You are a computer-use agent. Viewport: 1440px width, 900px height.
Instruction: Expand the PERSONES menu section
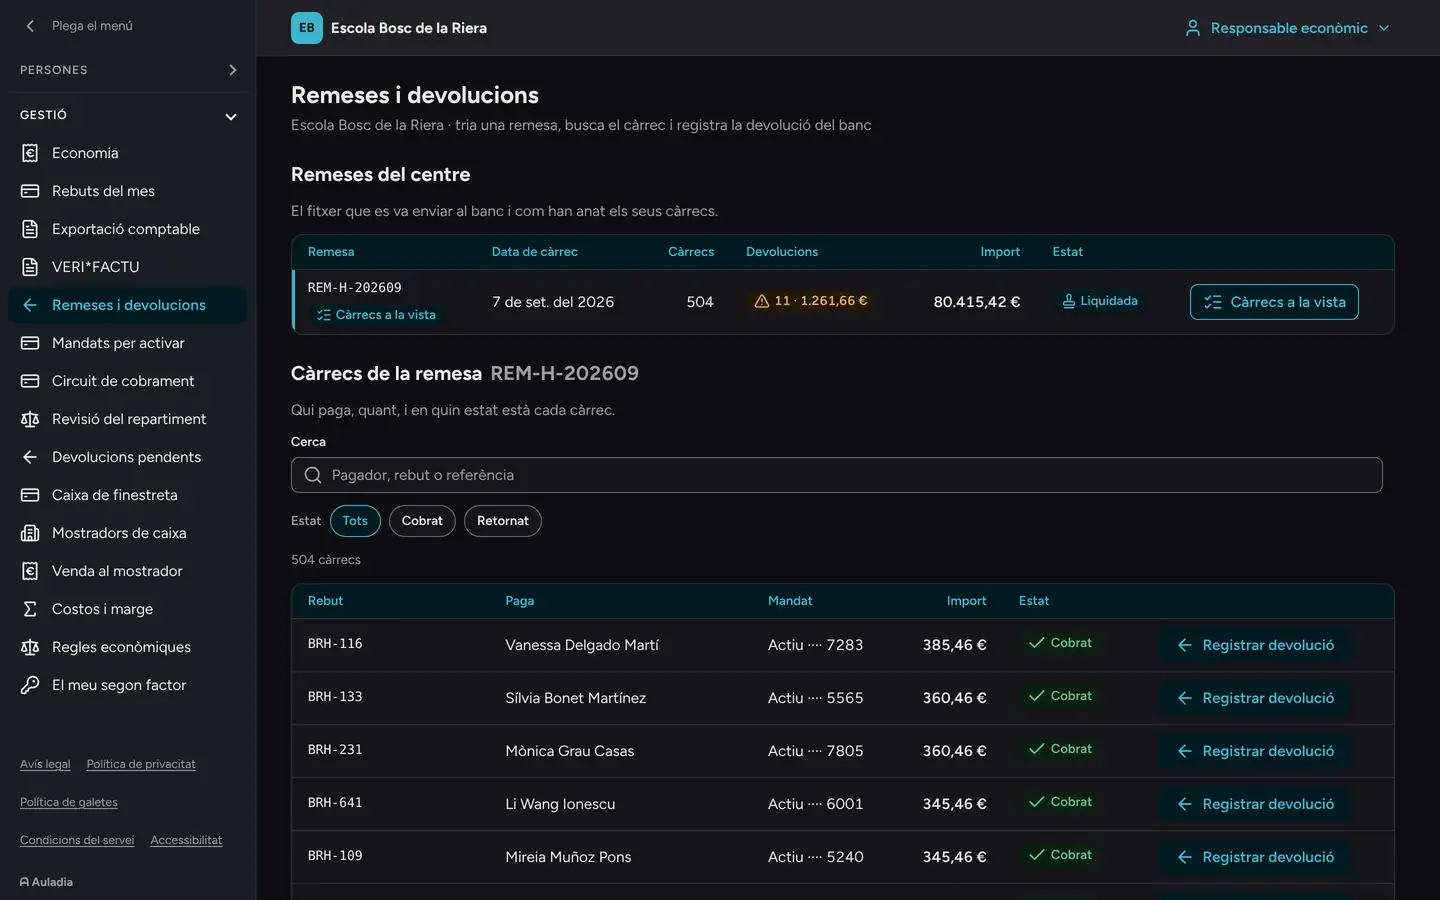[x=127, y=70]
